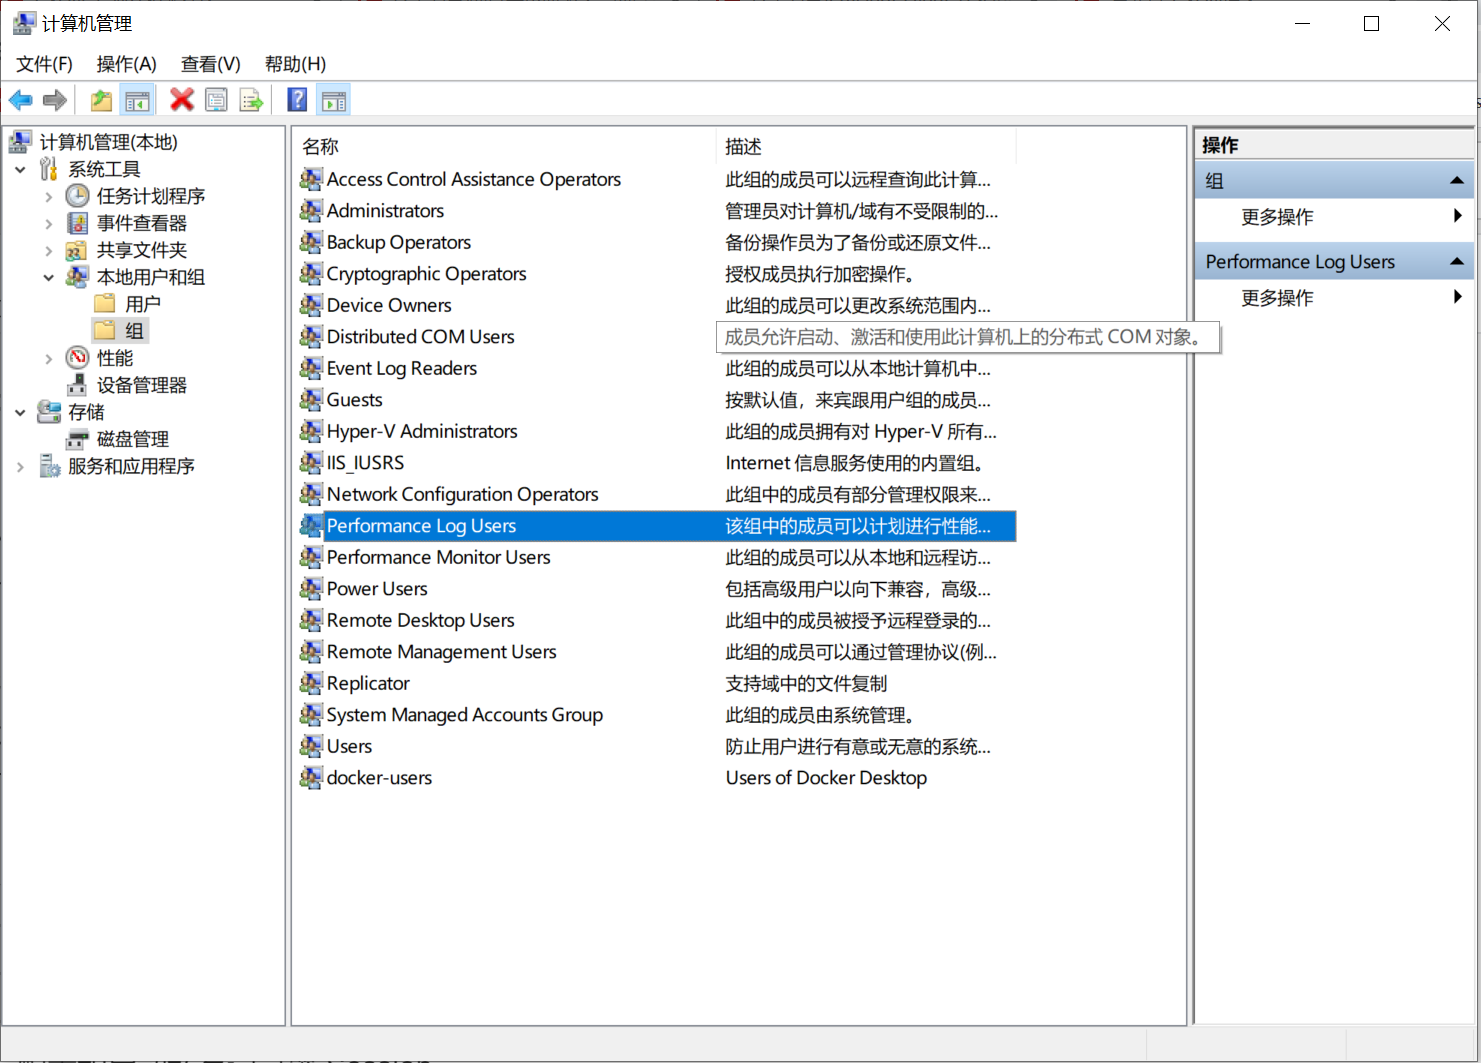Click the red X delete icon
This screenshot has width=1481, height=1063.
(x=181, y=99)
